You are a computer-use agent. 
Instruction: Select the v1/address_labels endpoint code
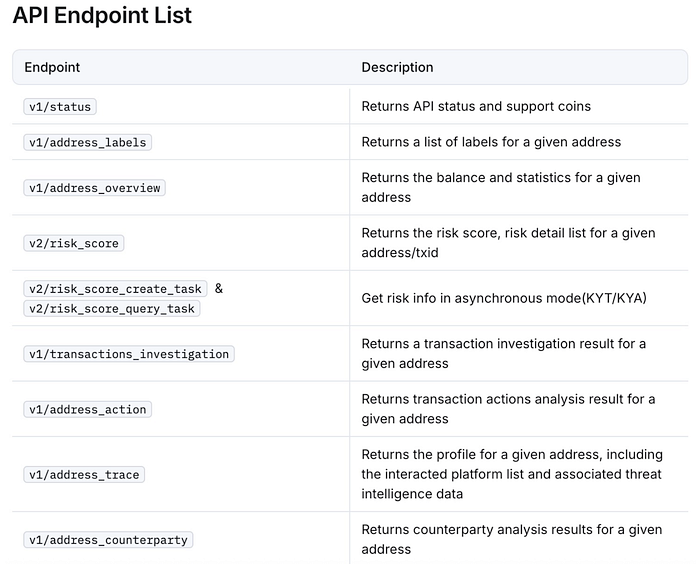point(87,142)
